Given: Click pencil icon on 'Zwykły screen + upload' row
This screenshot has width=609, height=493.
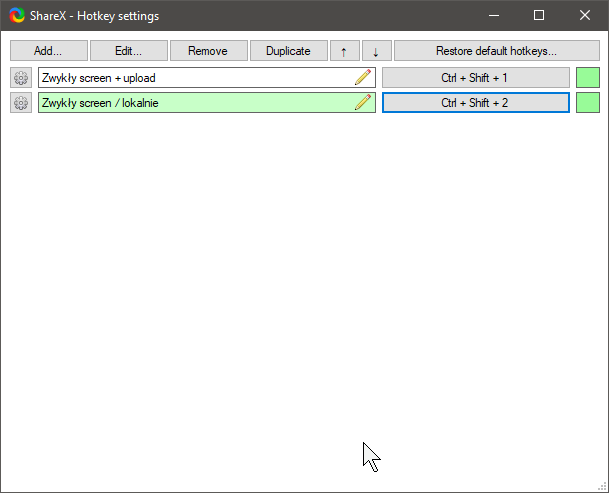Looking at the screenshot, I should pyautogui.click(x=362, y=78).
